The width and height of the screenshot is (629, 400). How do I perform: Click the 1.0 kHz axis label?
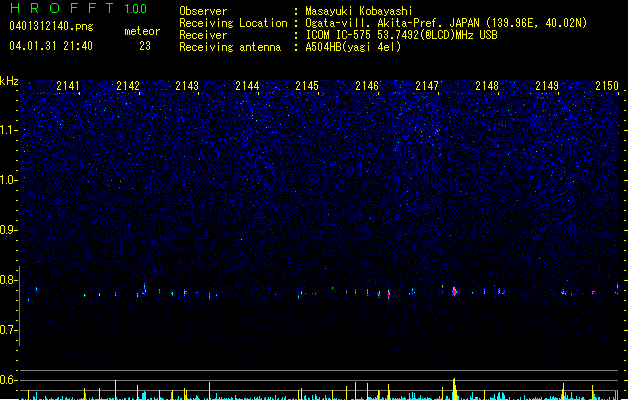[8, 180]
